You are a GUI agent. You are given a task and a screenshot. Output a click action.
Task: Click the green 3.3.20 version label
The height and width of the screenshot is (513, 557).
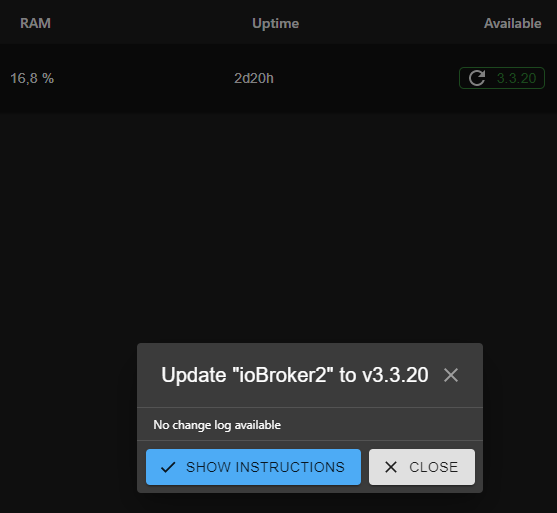click(516, 78)
